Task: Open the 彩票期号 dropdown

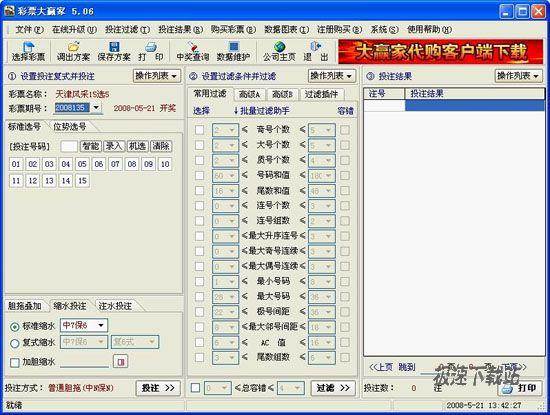Action: pyautogui.click(x=96, y=107)
